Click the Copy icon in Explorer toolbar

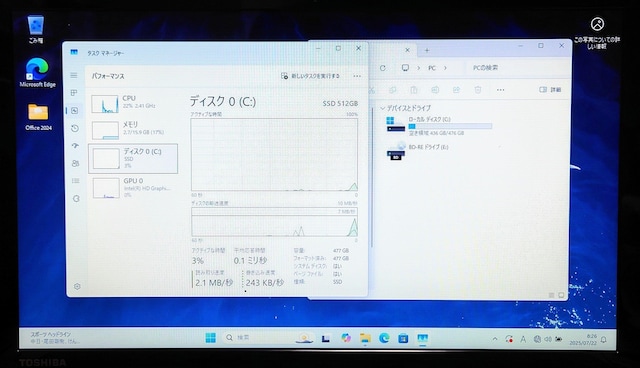(x=393, y=90)
